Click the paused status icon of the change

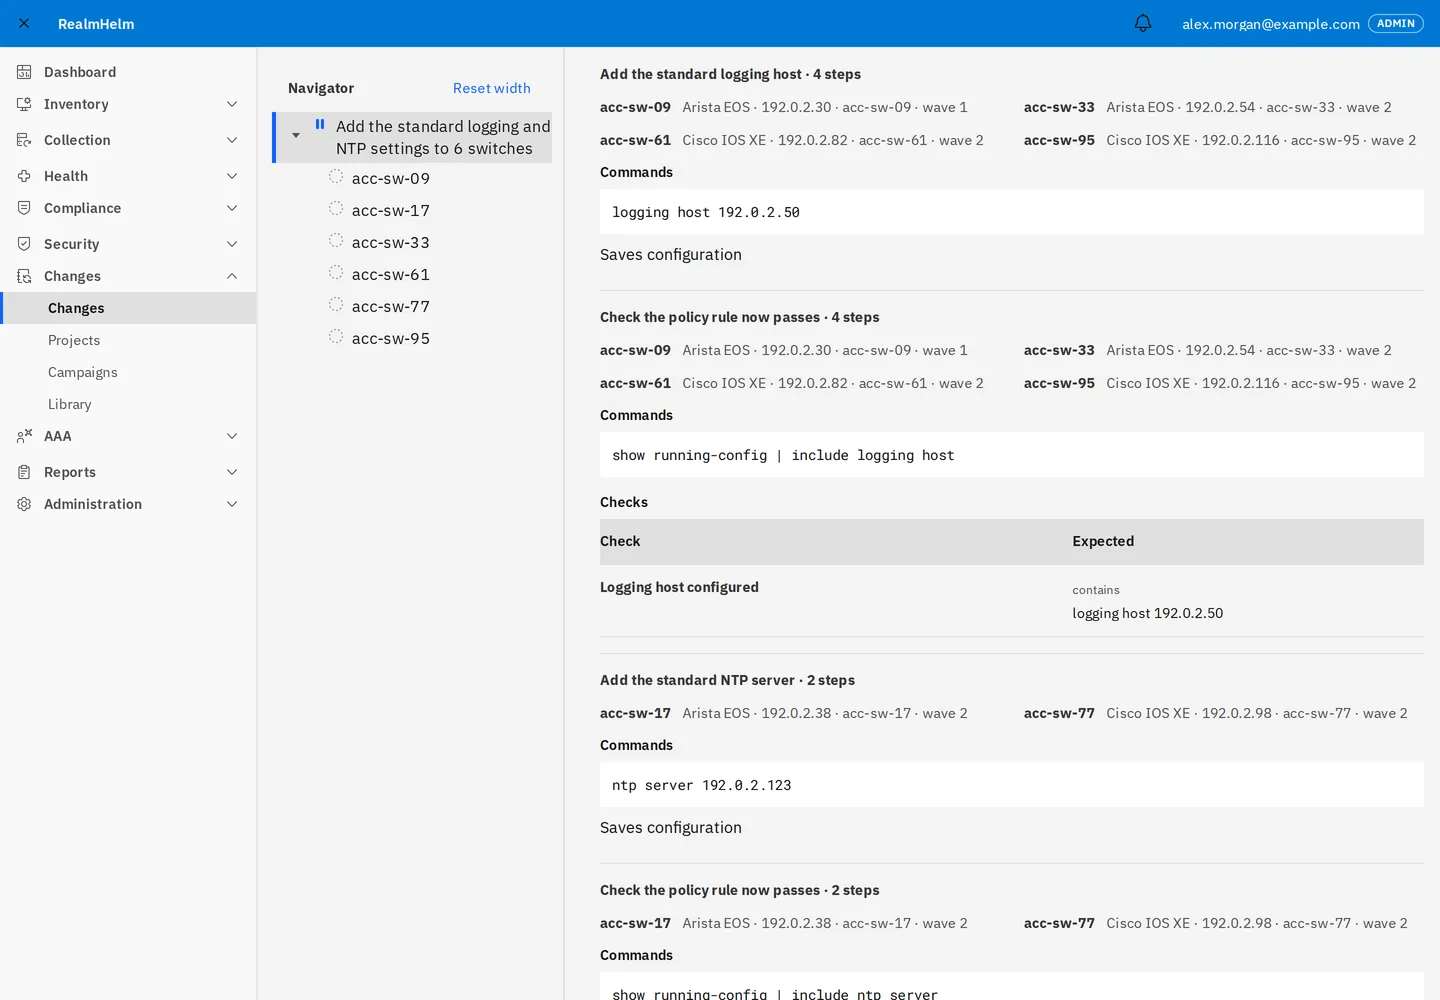coord(320,125)
